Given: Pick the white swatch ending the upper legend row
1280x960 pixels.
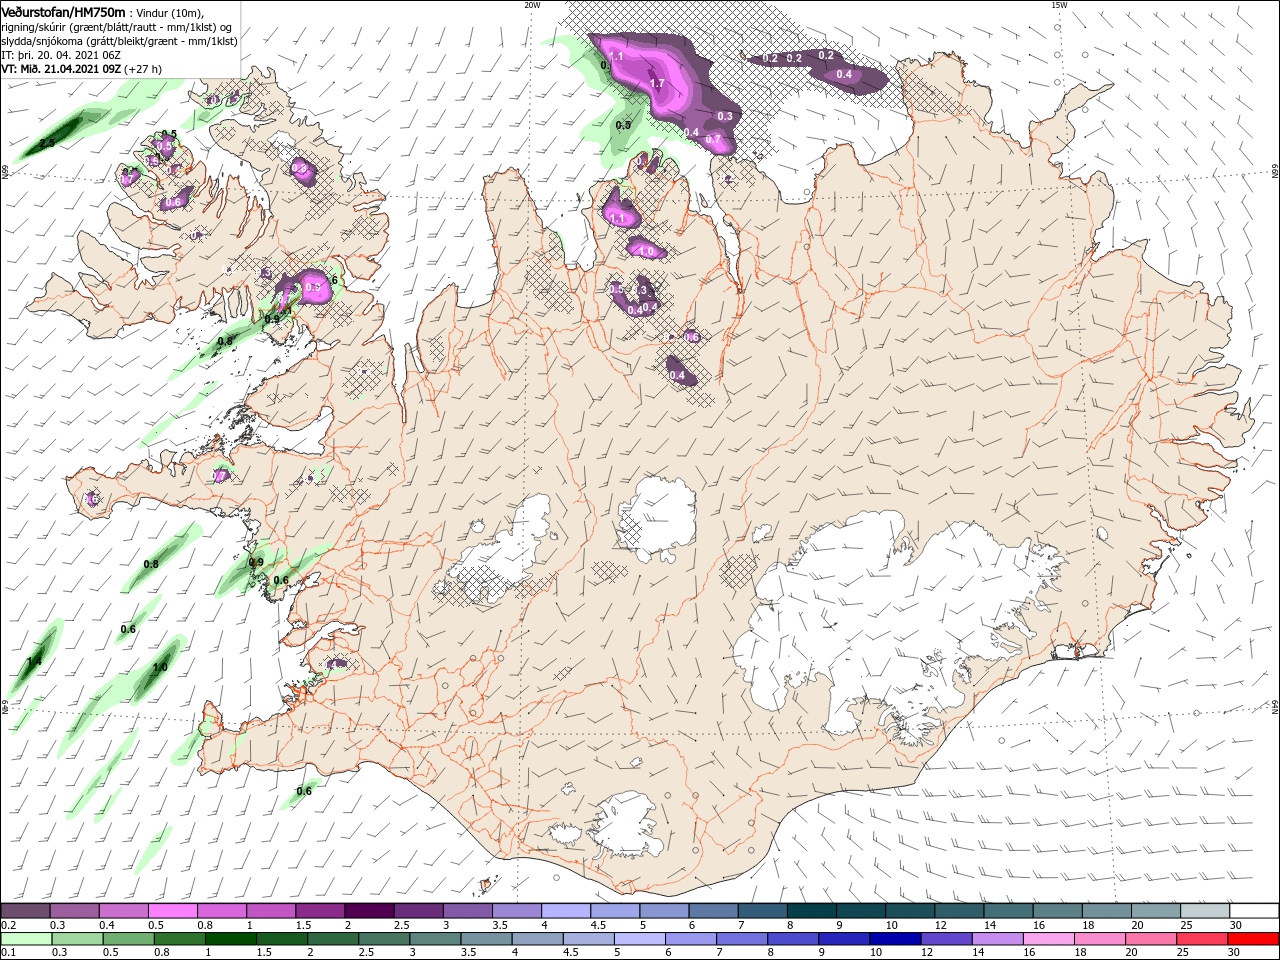Looking at the screenshot, I should [1255, 911].
